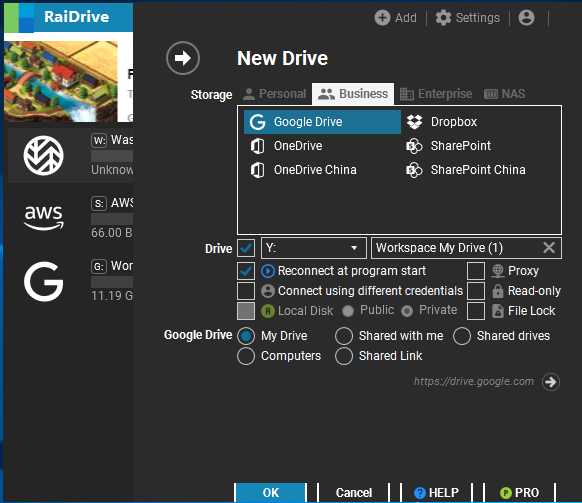Open HELP button

click(436, 492)
